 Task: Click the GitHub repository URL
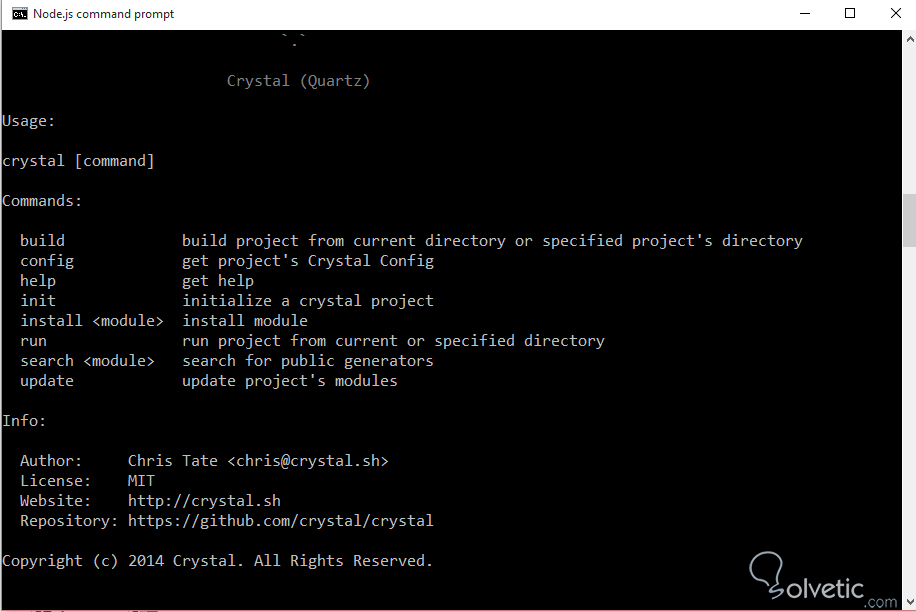point(281,521)
